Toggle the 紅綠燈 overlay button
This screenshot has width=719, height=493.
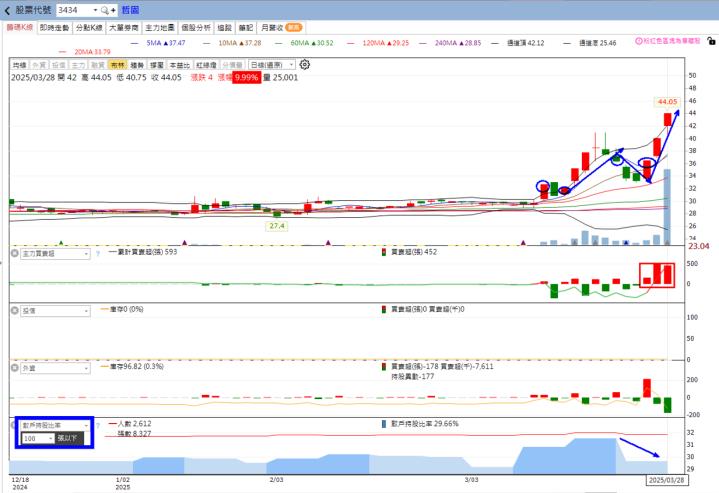(x=206, y=65)
